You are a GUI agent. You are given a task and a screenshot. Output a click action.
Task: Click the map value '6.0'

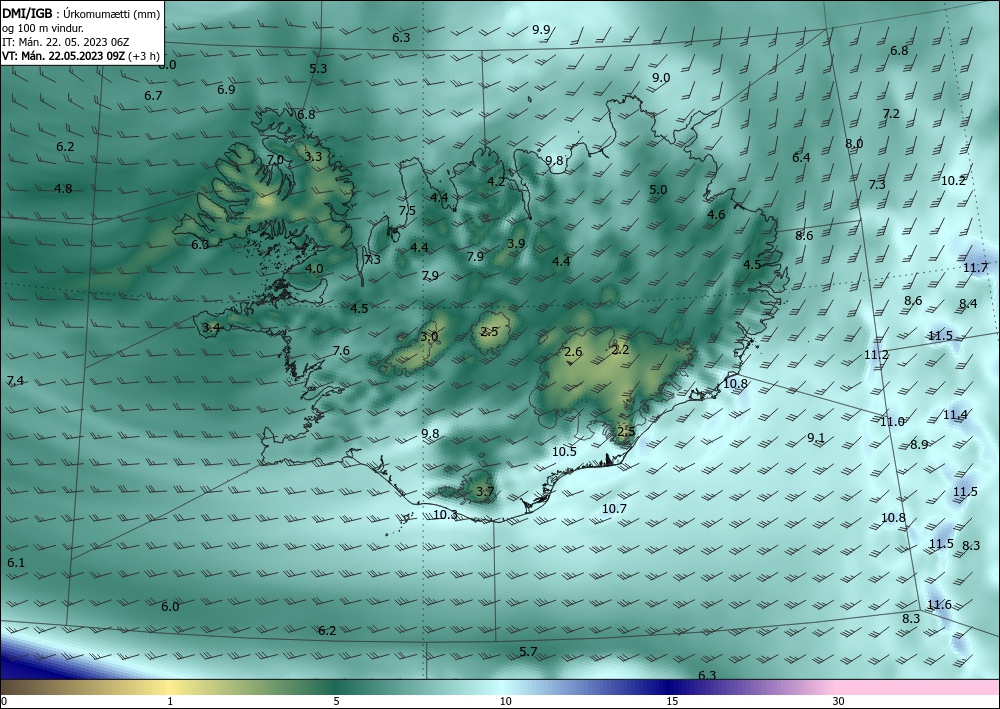point(170,606)
